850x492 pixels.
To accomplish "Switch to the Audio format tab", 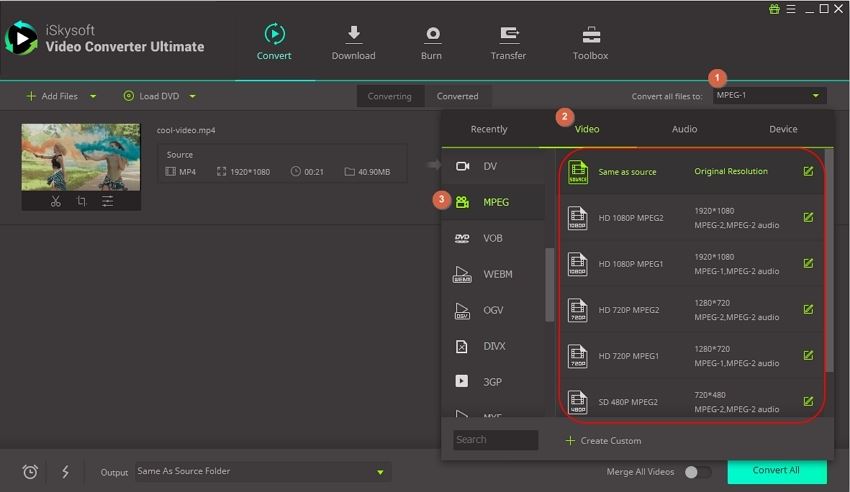I will 684,129.
